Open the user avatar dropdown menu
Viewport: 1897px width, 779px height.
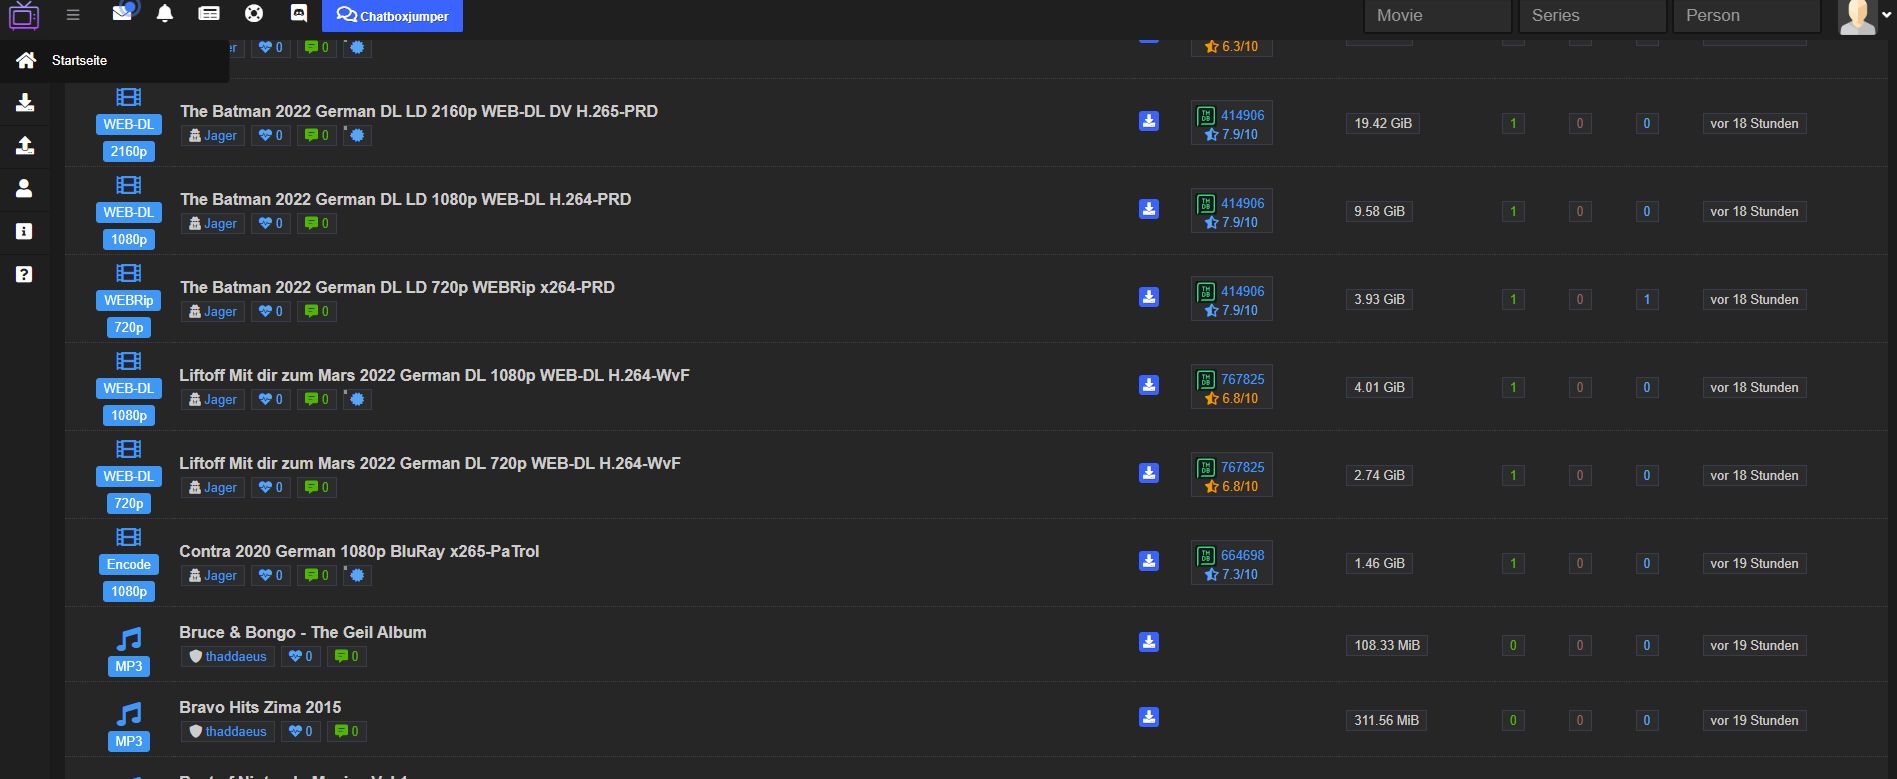click(1865, 17)
